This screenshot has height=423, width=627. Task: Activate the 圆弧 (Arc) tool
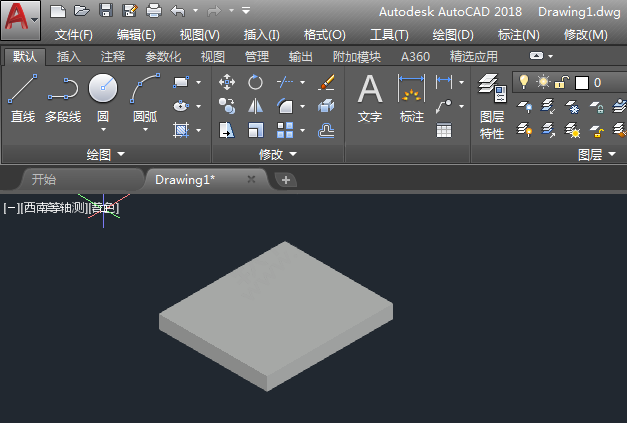tap(145, 90)
